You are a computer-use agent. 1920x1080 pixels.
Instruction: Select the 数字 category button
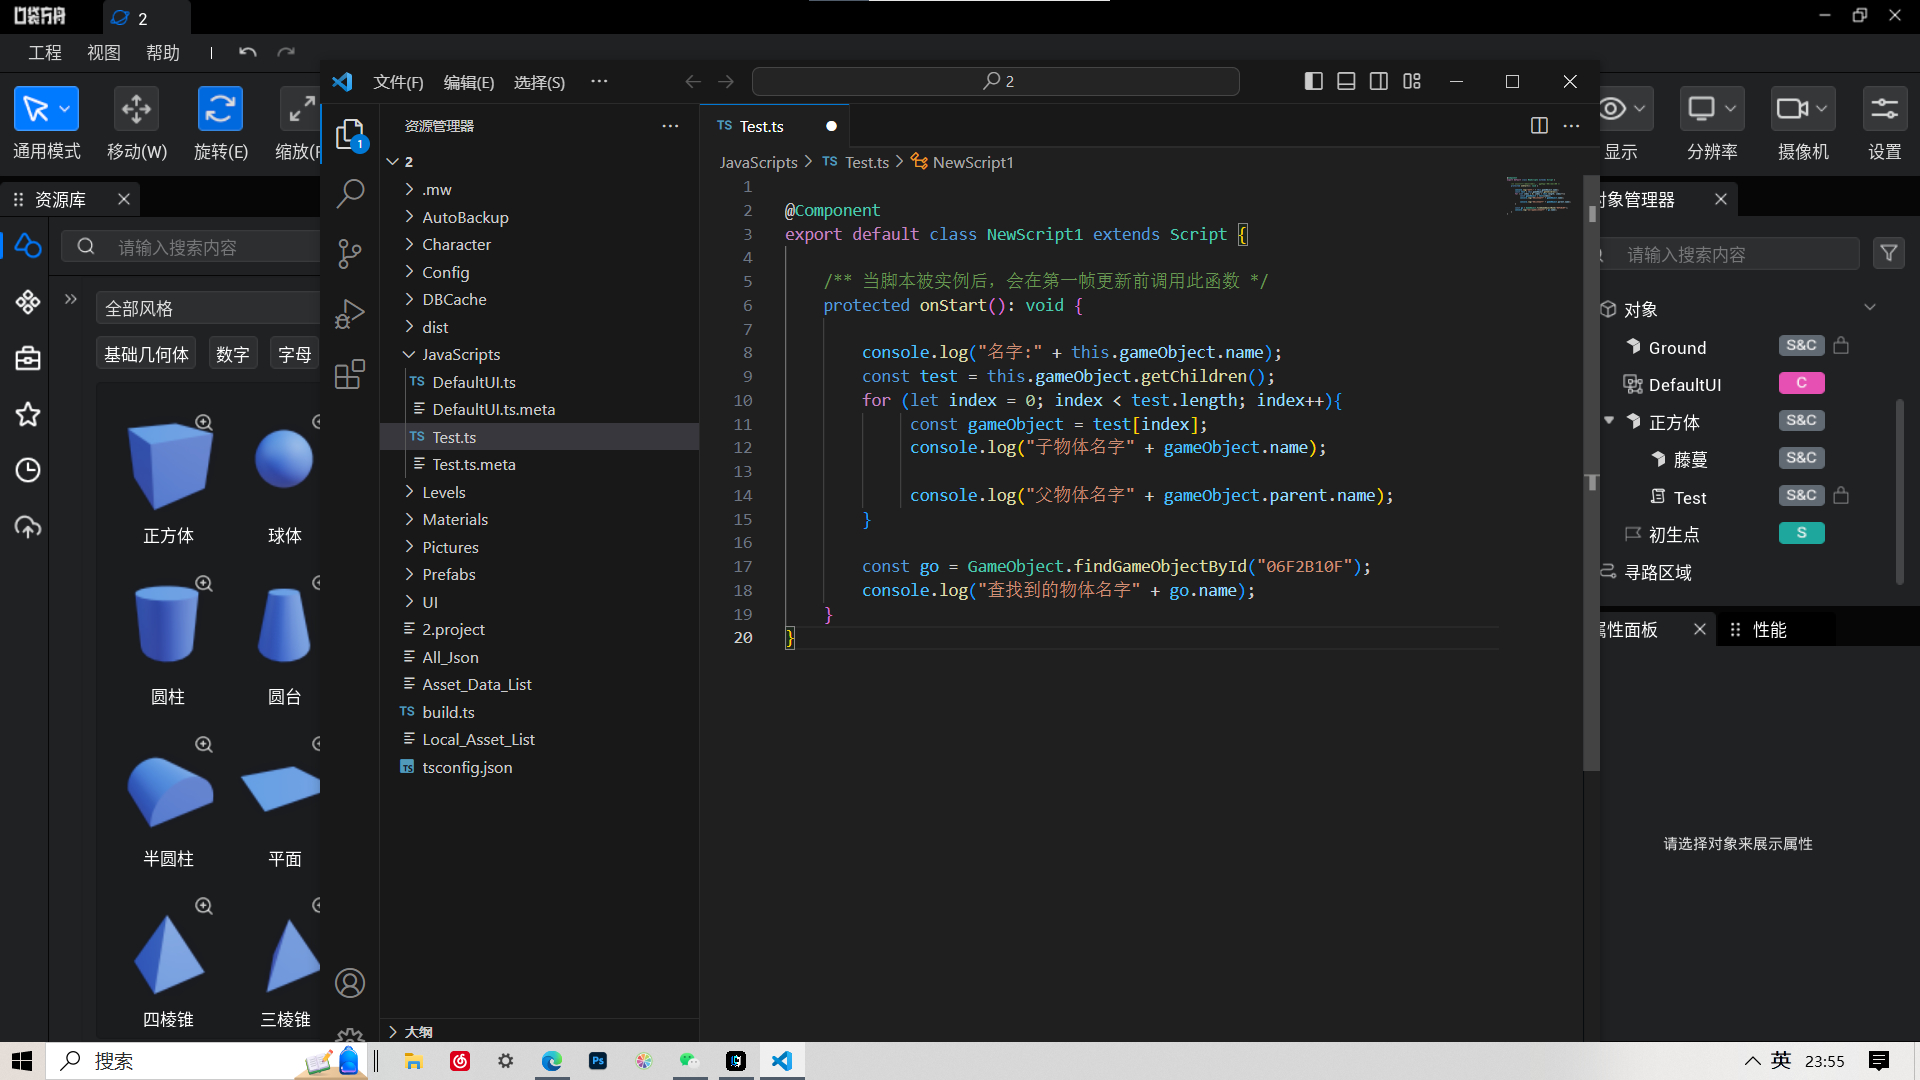(233, 354)
